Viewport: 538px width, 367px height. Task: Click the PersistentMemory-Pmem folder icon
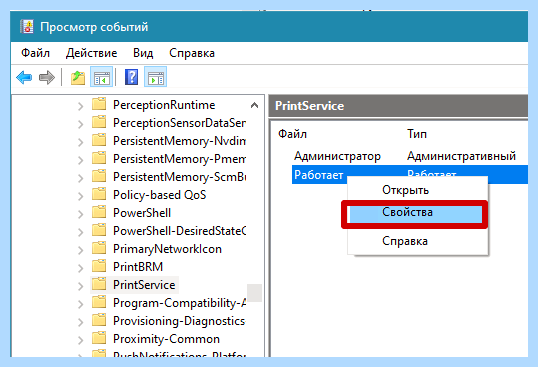coord(99,158)
